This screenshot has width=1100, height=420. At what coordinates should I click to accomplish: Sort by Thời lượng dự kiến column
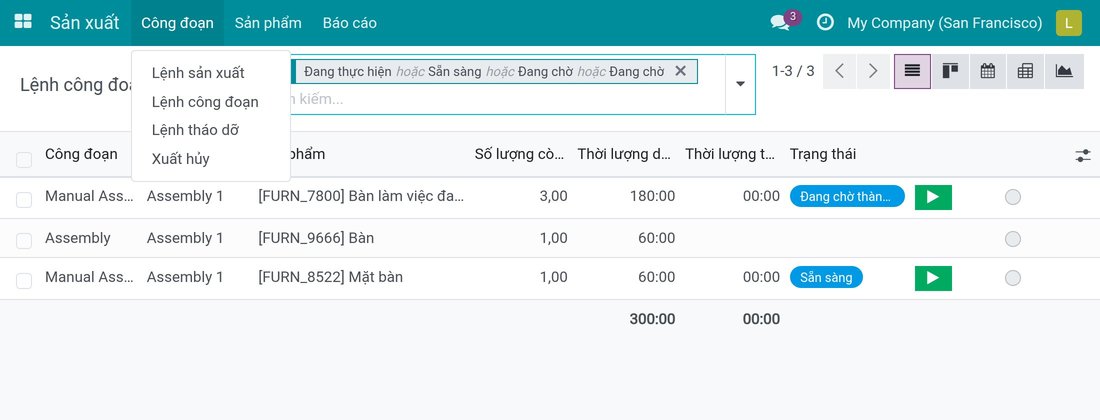624,154
